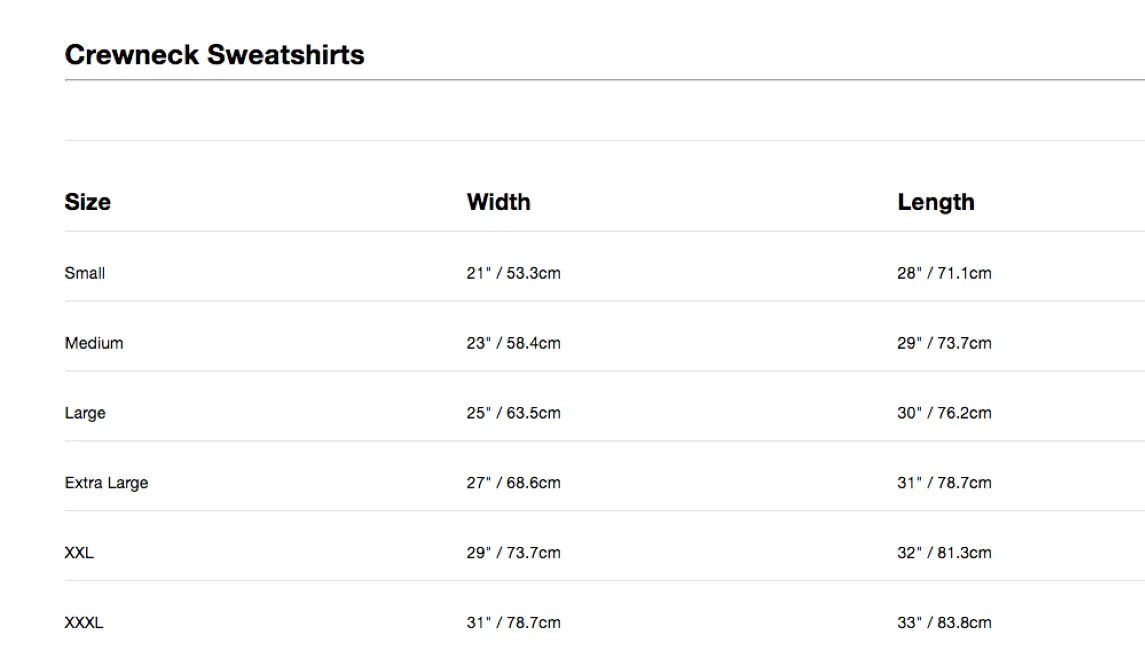
Task: Select XXL width 29" / 73.7cm
Action: pos(514,553)
